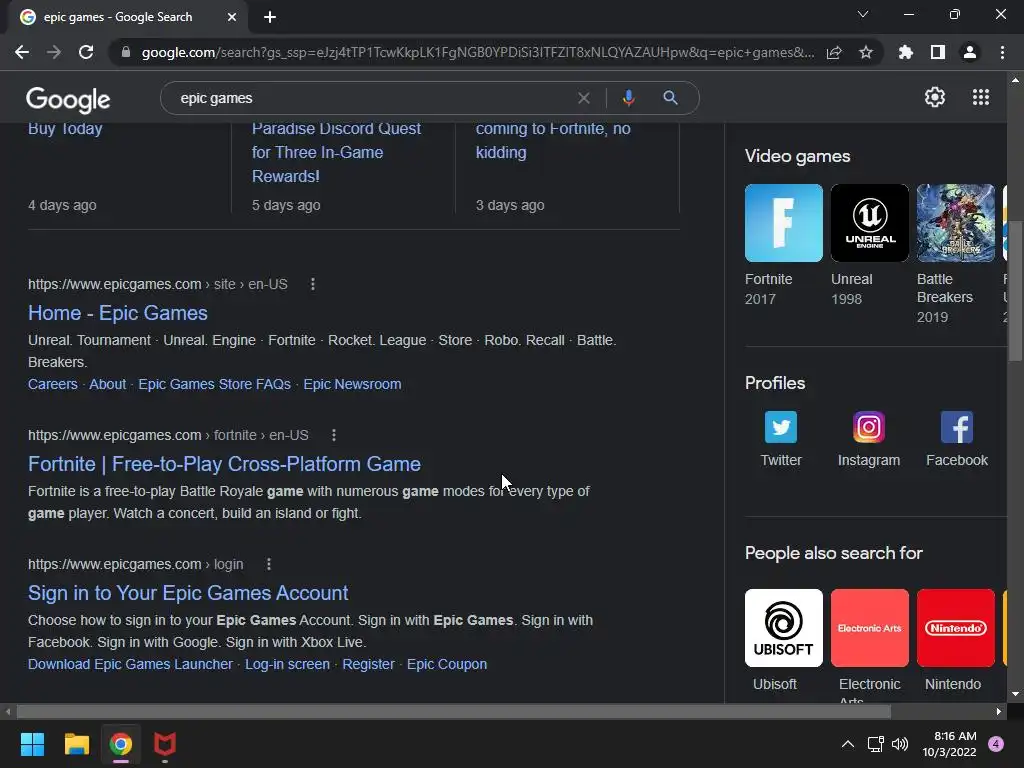Click the vertical page scrollbar thumb
Screen dimensions: 1024x768
coord(1014,291)
